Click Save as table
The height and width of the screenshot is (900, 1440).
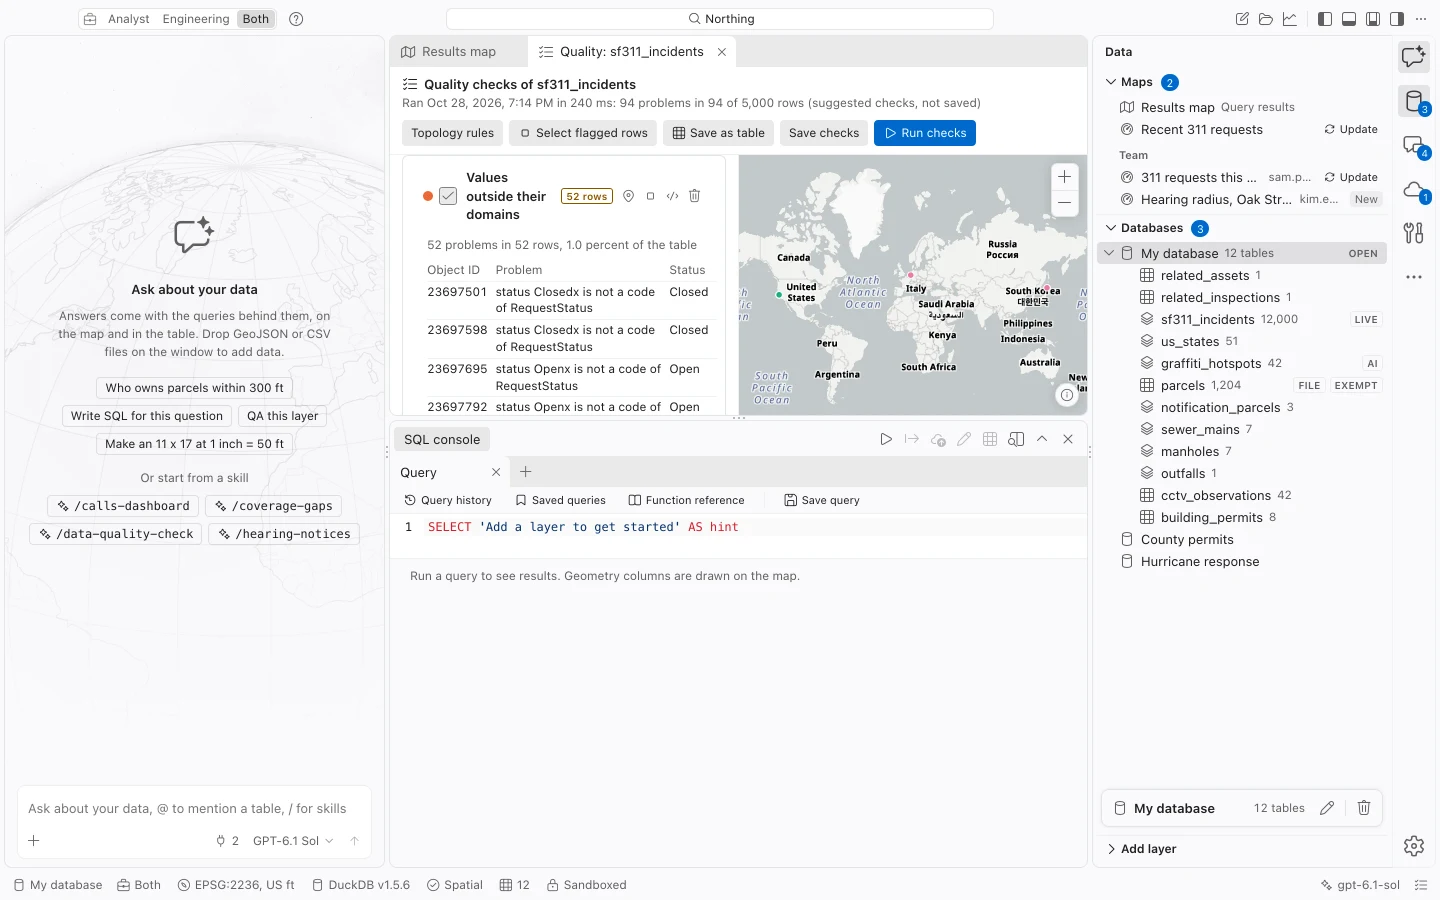[718, 133]
